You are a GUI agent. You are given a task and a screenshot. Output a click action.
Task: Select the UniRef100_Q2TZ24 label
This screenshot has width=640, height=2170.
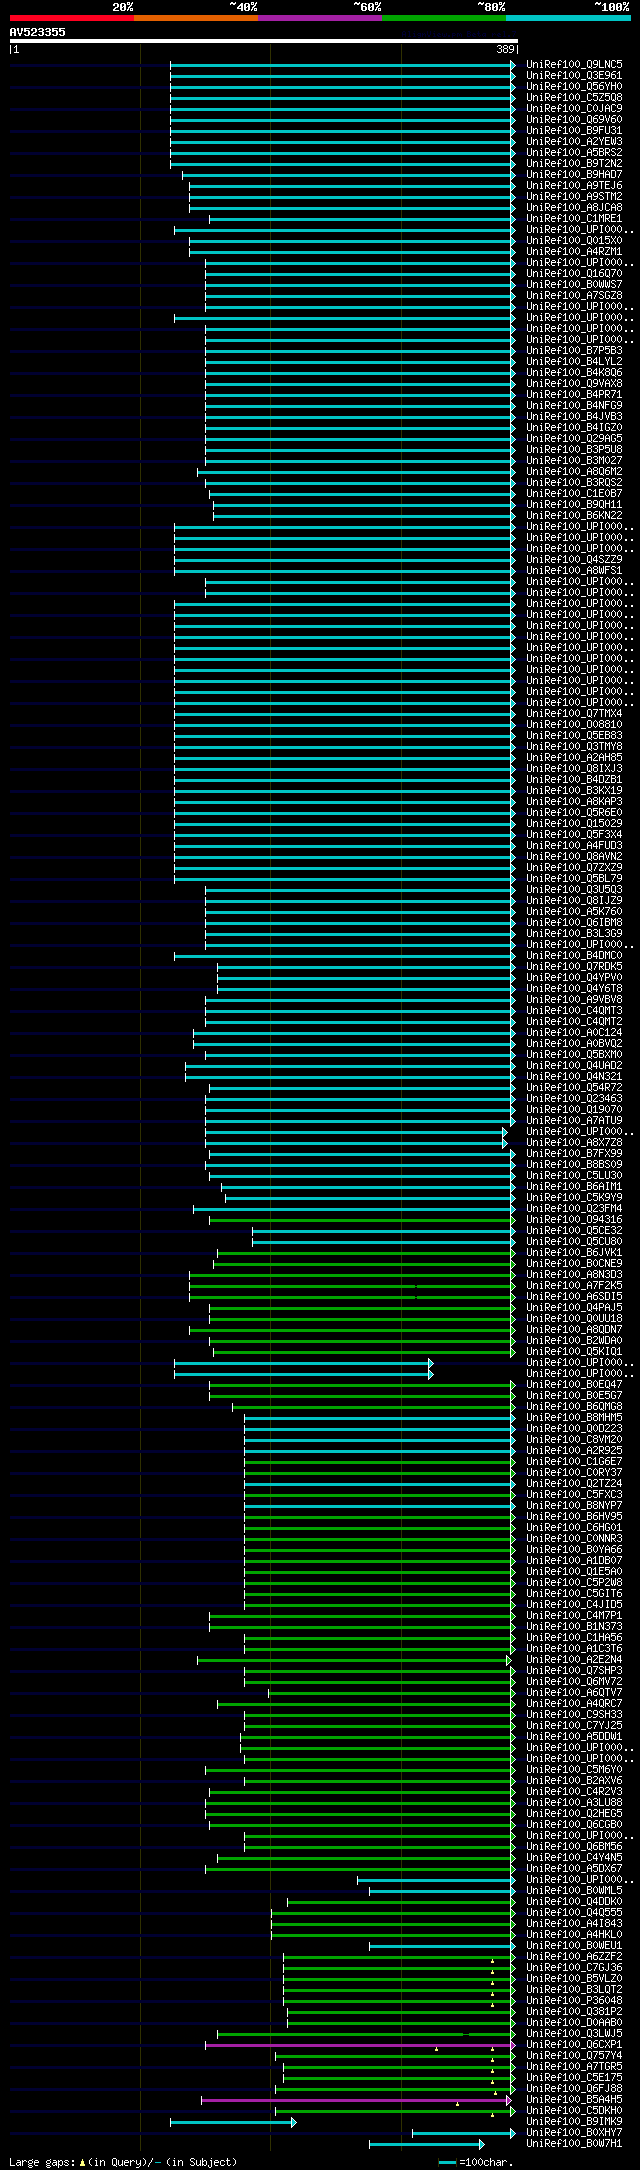pos(574,1484)
